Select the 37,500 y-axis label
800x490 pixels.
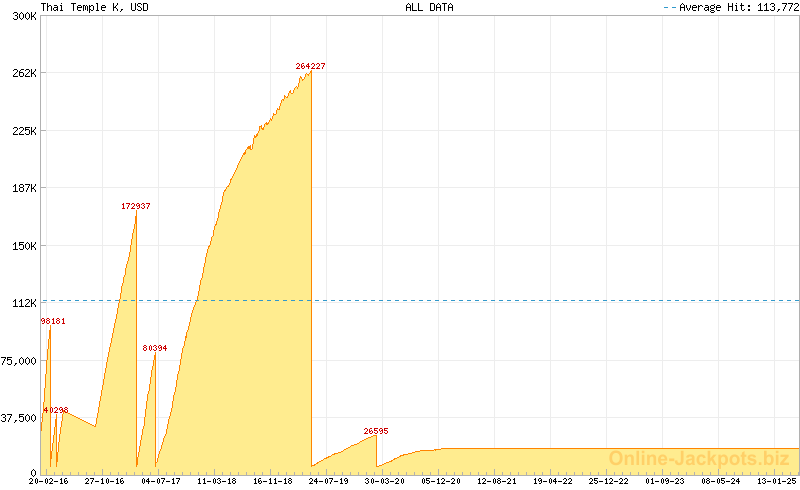(x=19, y=418)
